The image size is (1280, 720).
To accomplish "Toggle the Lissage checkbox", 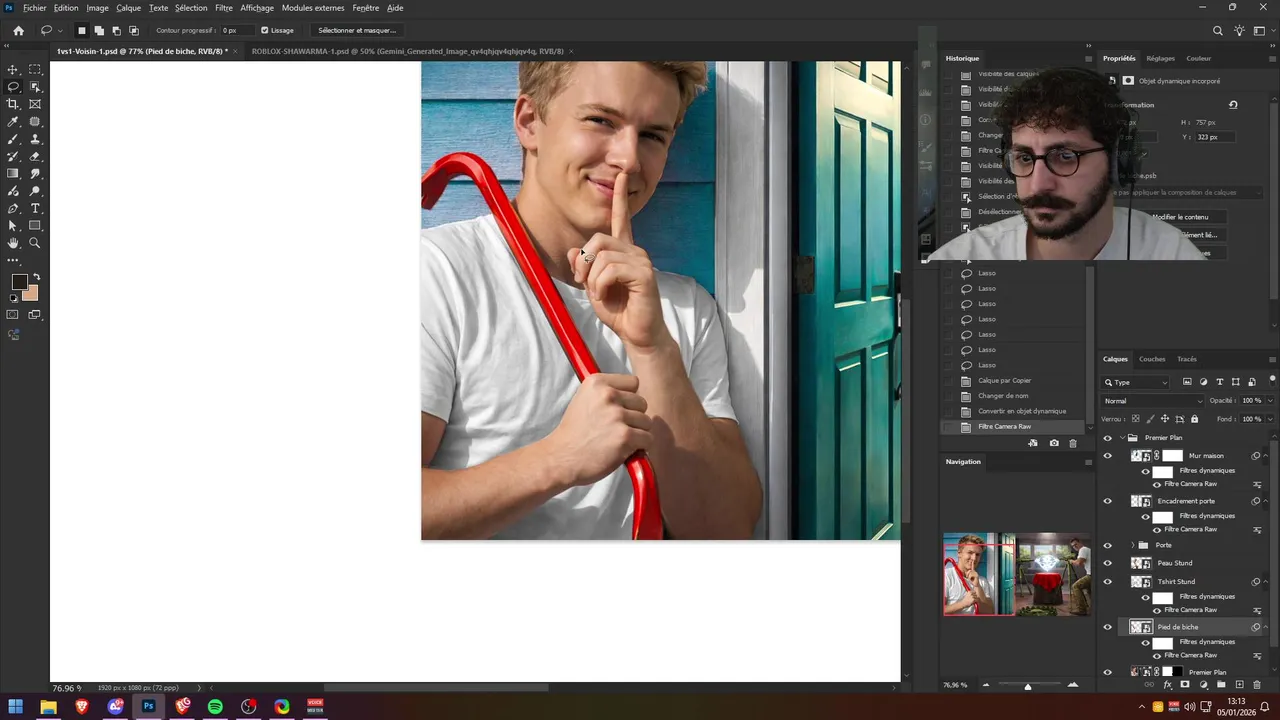I will 264,30.
